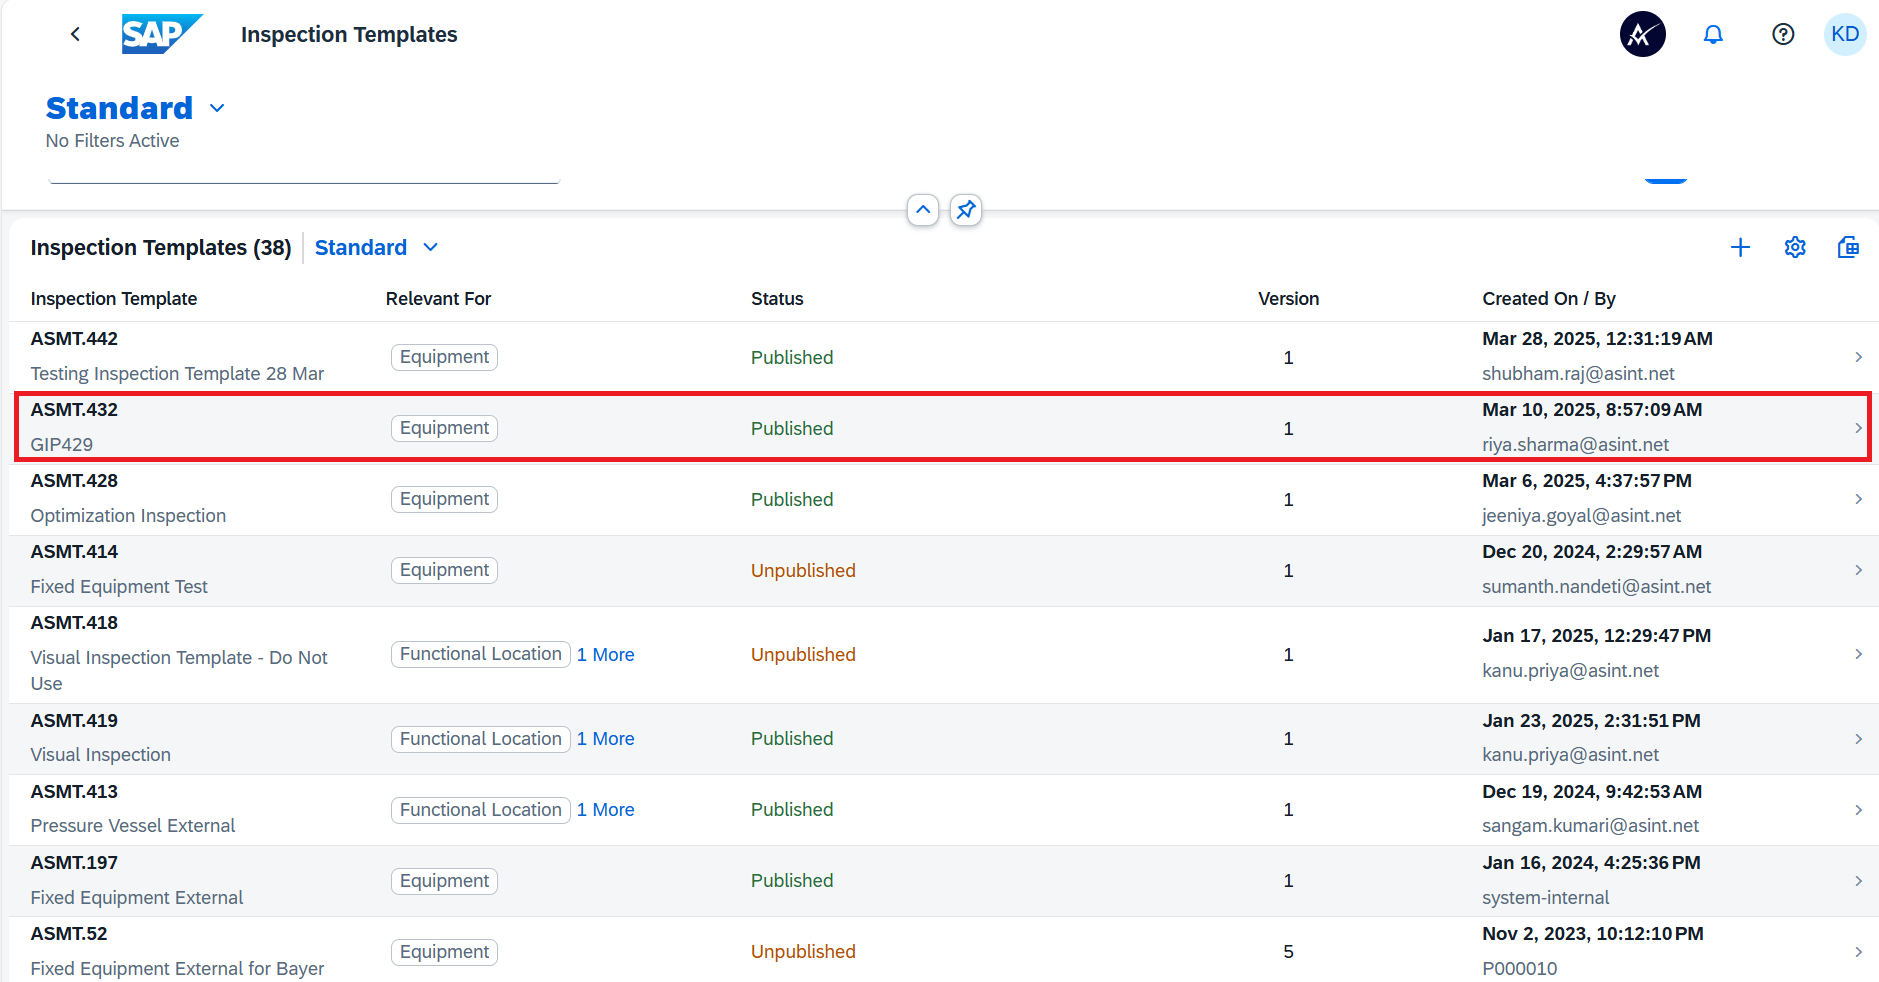
Task: Create a new template with the plus icon
Action: click(1740, 247)
